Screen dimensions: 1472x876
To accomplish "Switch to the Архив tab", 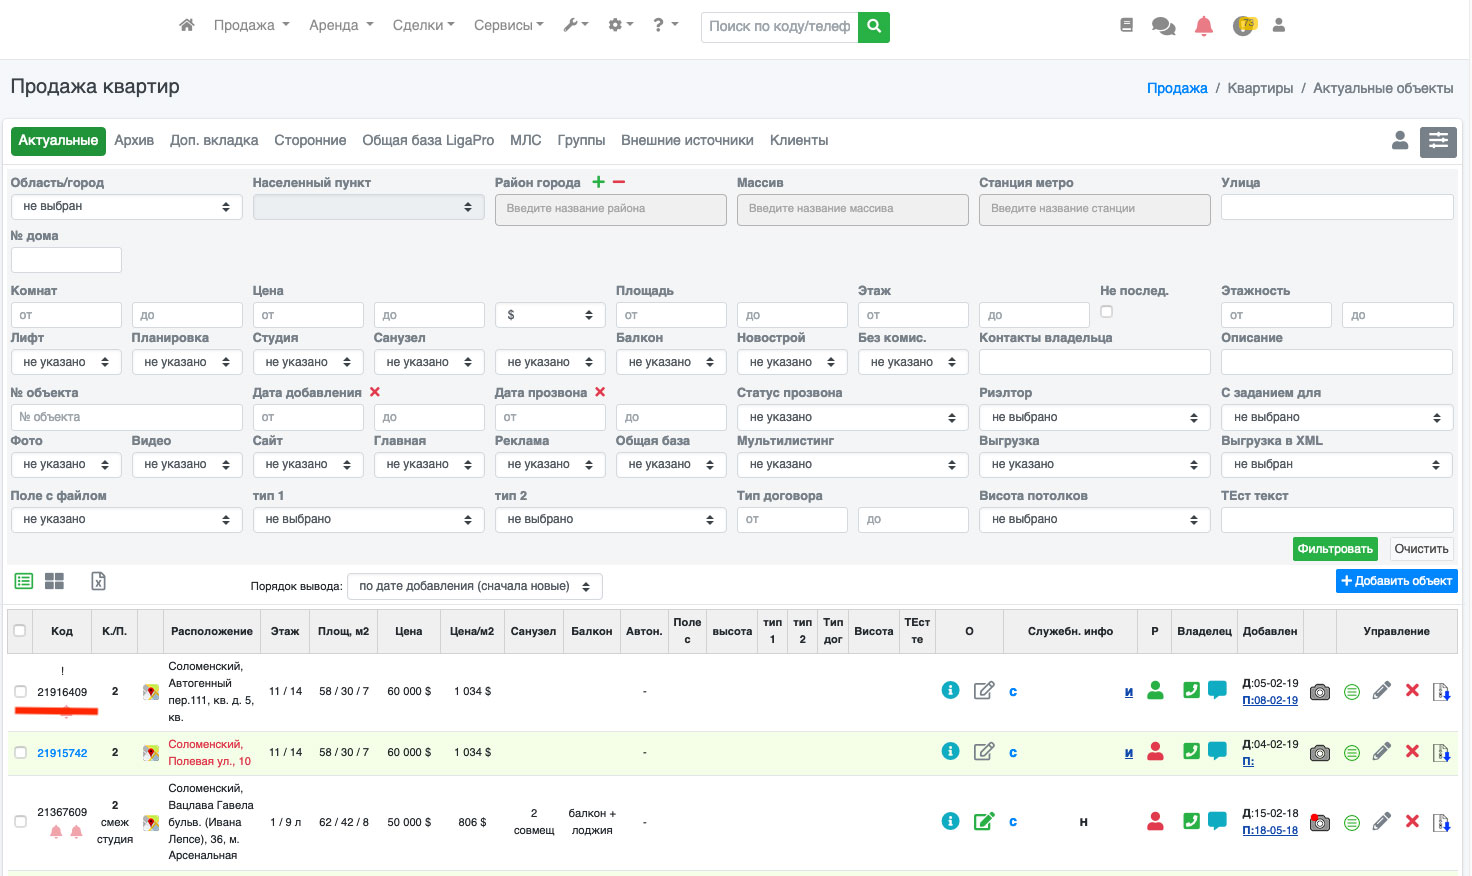I will point(134,141).
